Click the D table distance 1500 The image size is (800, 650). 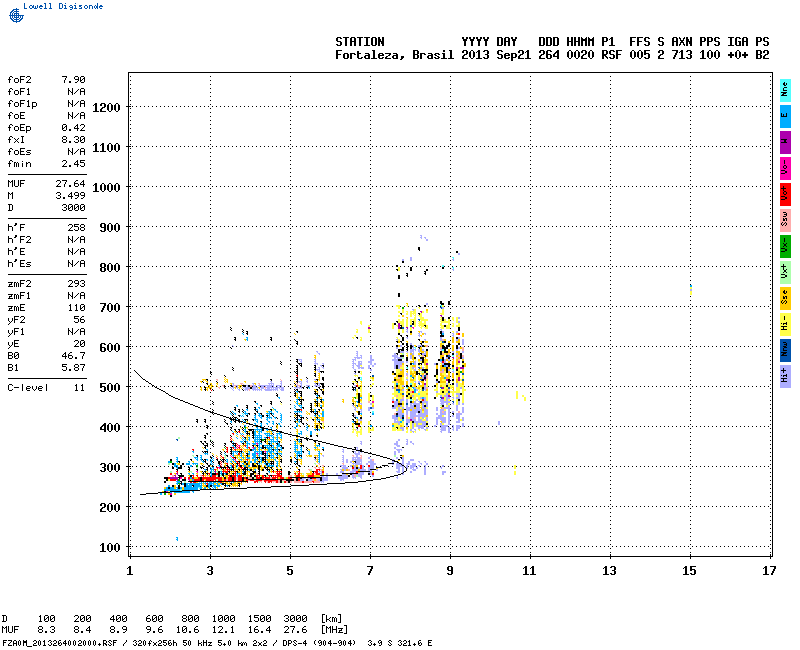coord(259,619)
